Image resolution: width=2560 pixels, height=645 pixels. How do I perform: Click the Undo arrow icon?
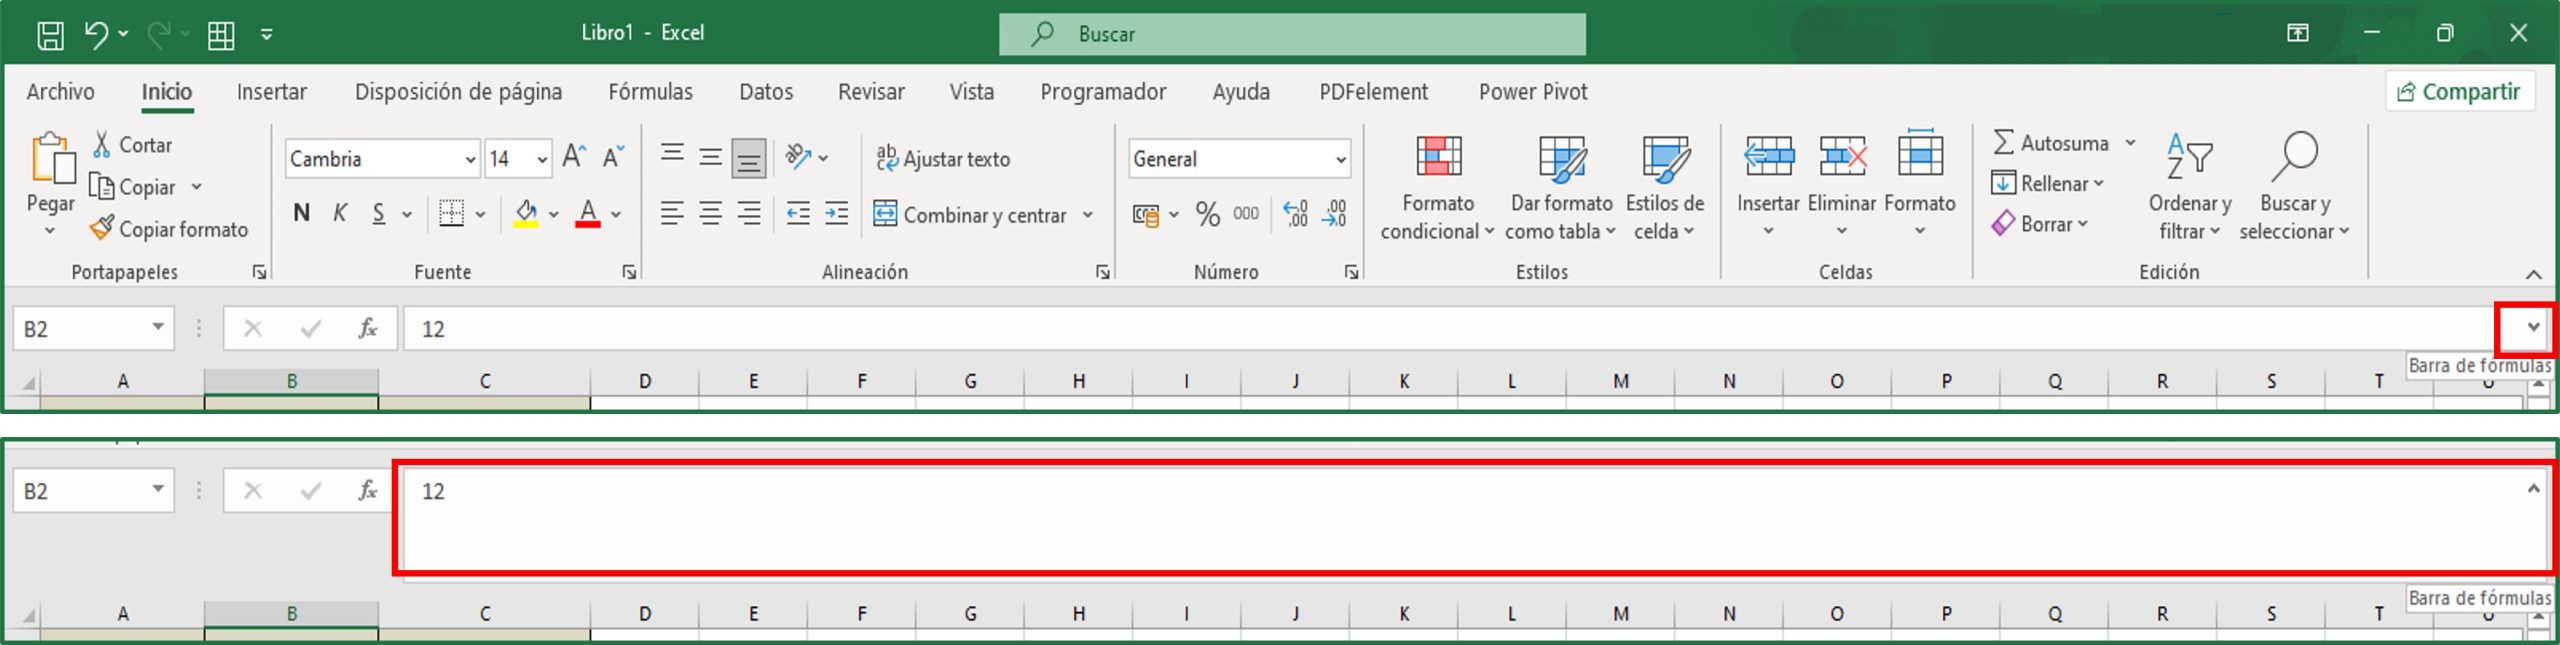point(96,34)
